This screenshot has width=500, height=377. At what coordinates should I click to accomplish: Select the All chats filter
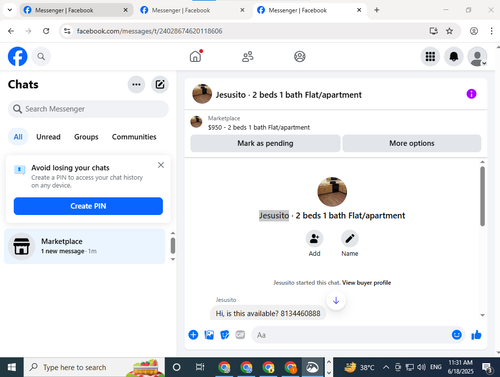click(x=18, y=137)
